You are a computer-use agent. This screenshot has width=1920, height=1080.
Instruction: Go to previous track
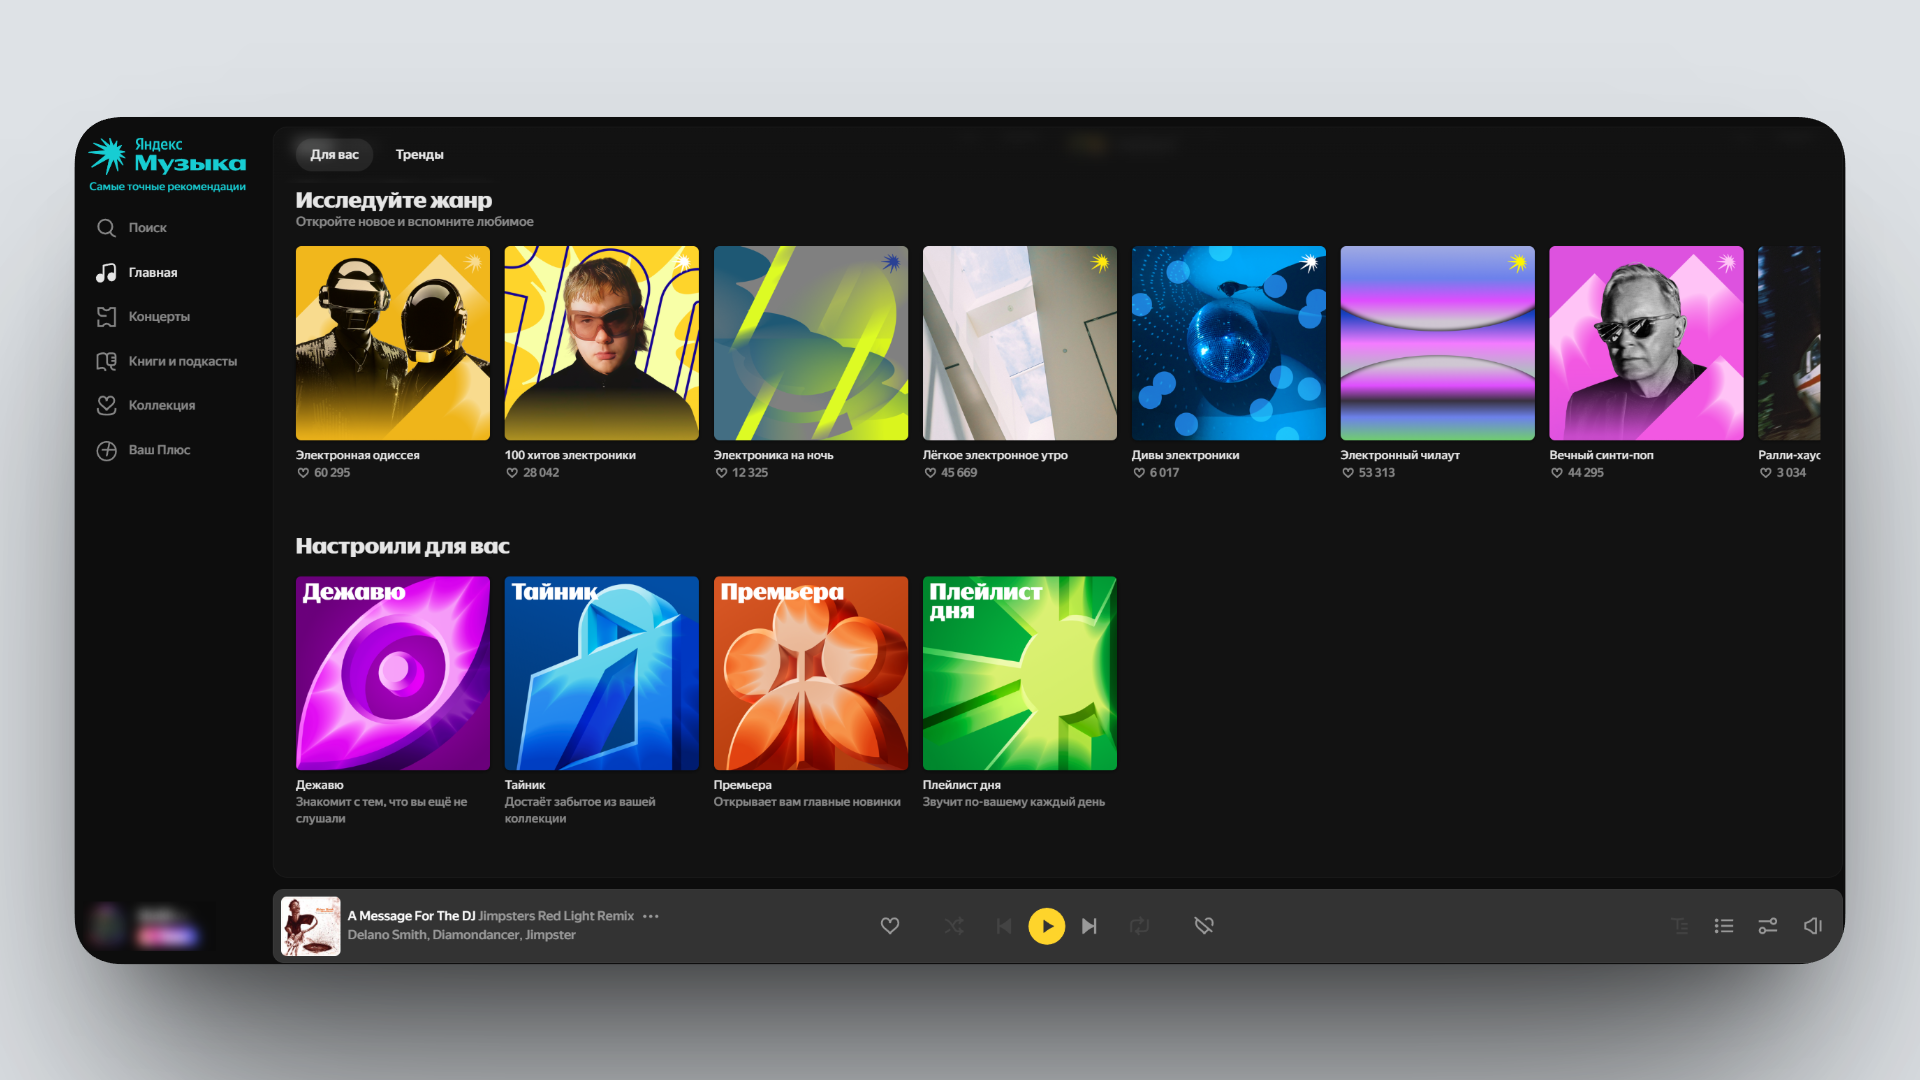1004,926
